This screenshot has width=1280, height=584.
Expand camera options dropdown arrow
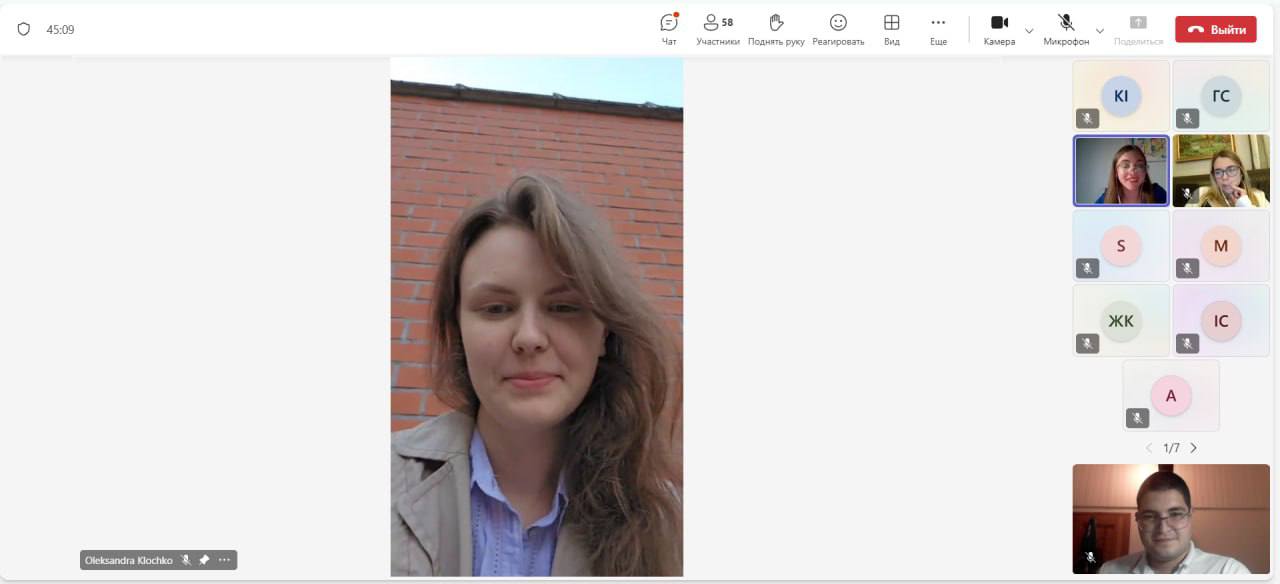pos(1029,31)
